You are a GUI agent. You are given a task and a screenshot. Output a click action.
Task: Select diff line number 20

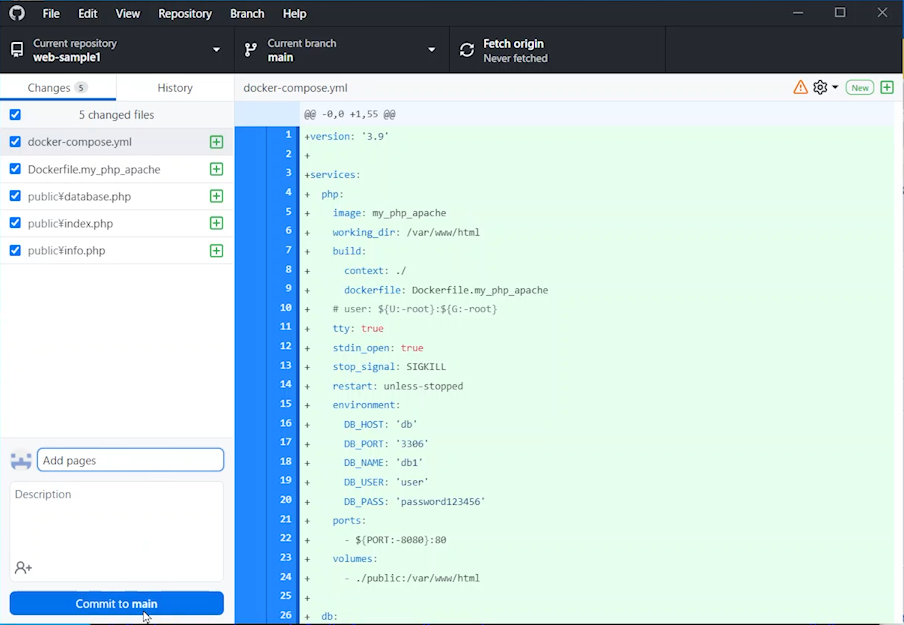coord(285,499)
